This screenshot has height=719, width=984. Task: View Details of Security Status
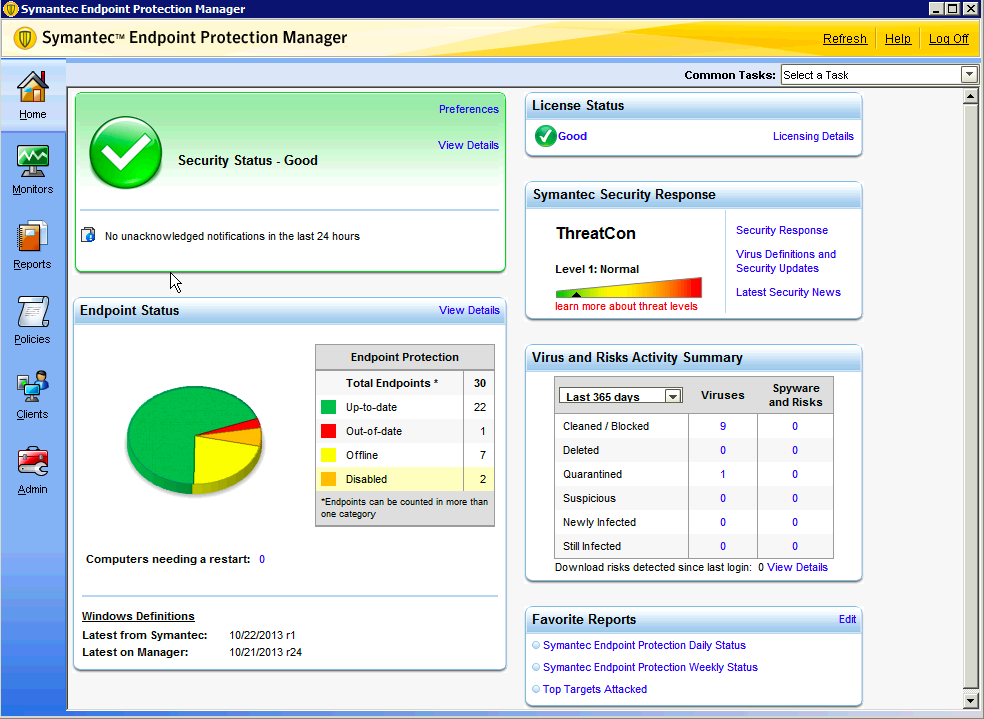coord(468,145)
